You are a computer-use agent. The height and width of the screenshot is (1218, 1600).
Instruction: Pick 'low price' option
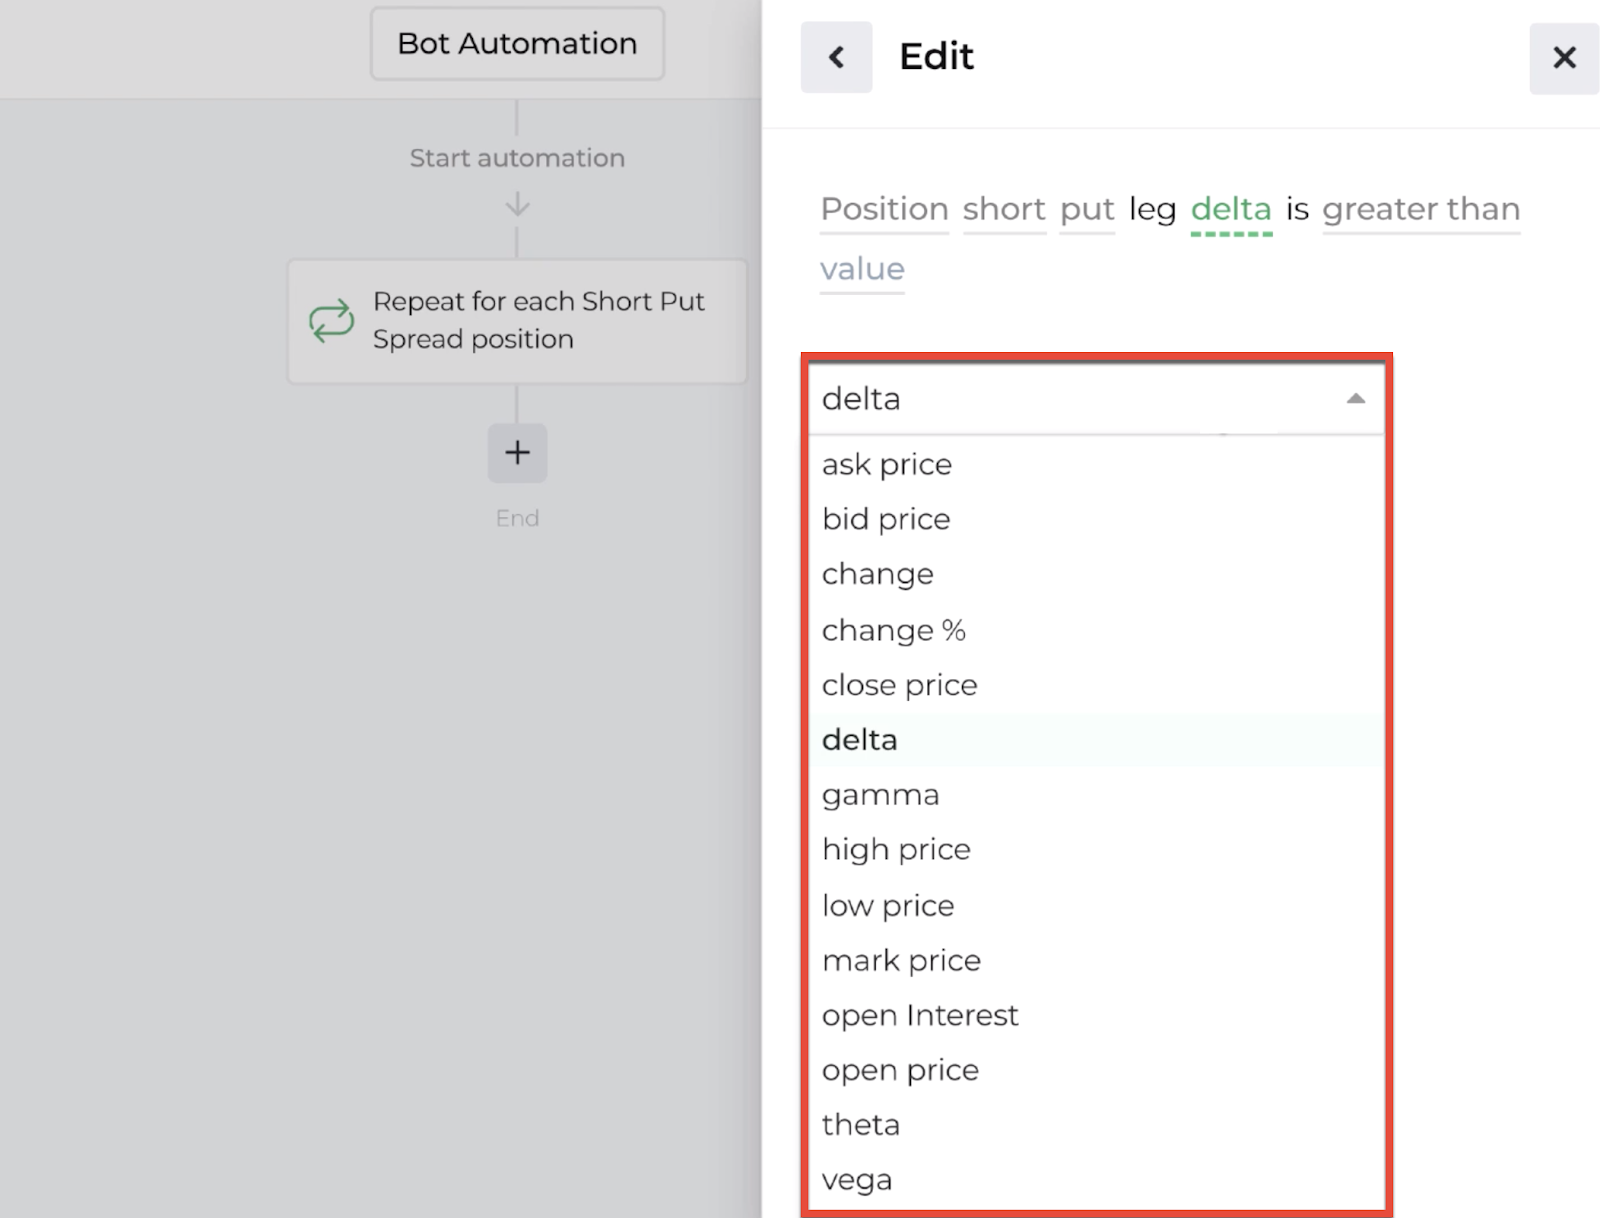click(x=1095, y=905)
